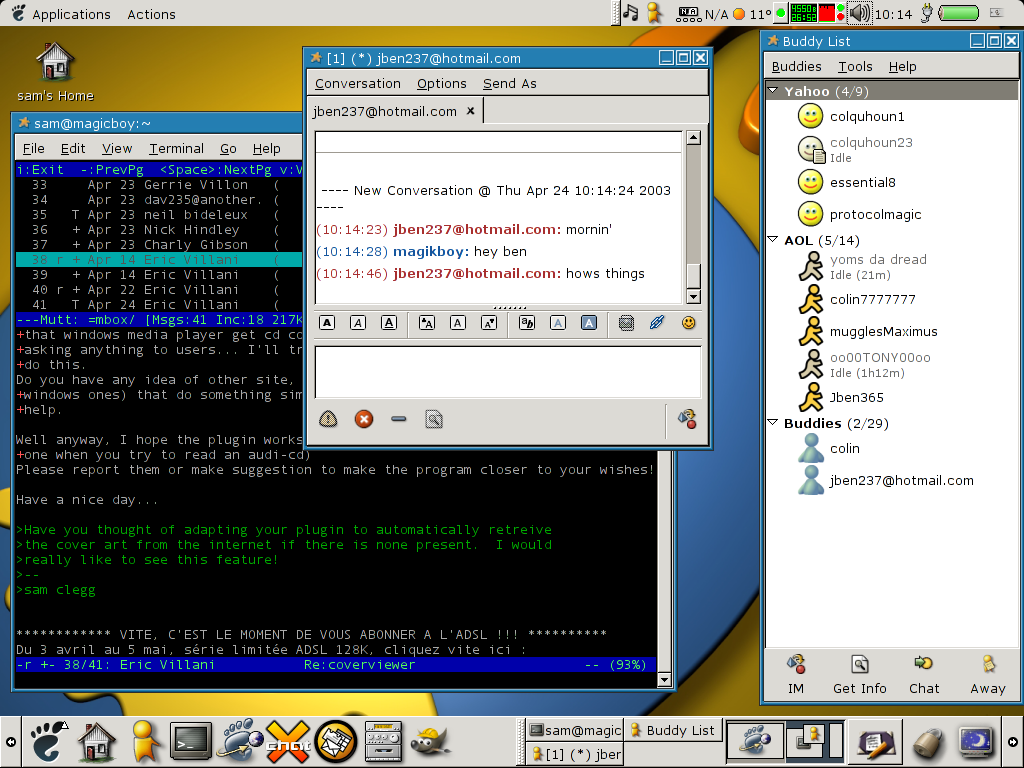Click the larger font size icon
Viewport: 1024px width, 768px height.
point(427,323)
